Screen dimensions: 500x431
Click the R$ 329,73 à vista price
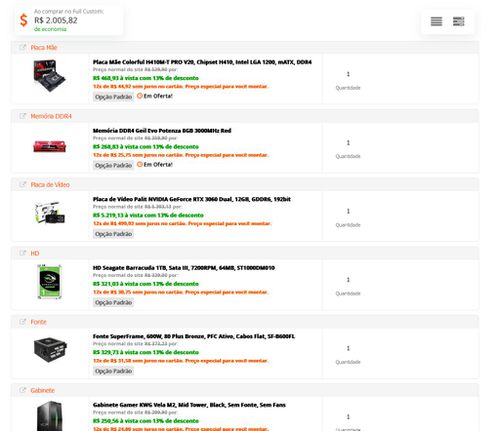[146, 352]
